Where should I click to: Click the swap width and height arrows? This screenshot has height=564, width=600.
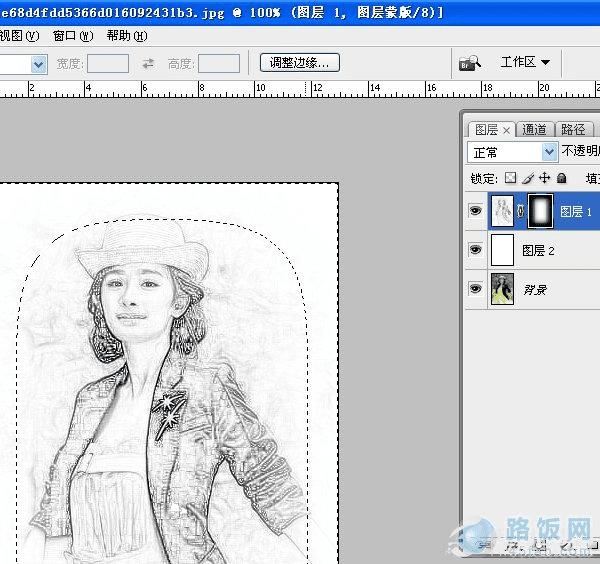click(148, 63)
